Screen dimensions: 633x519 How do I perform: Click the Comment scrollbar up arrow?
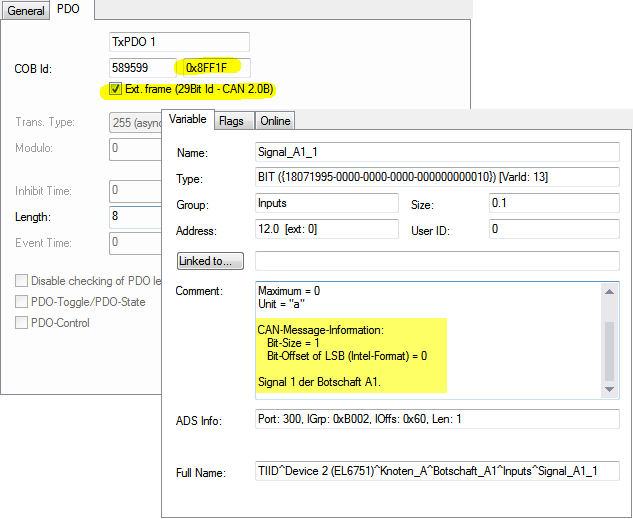pos(610,292)
